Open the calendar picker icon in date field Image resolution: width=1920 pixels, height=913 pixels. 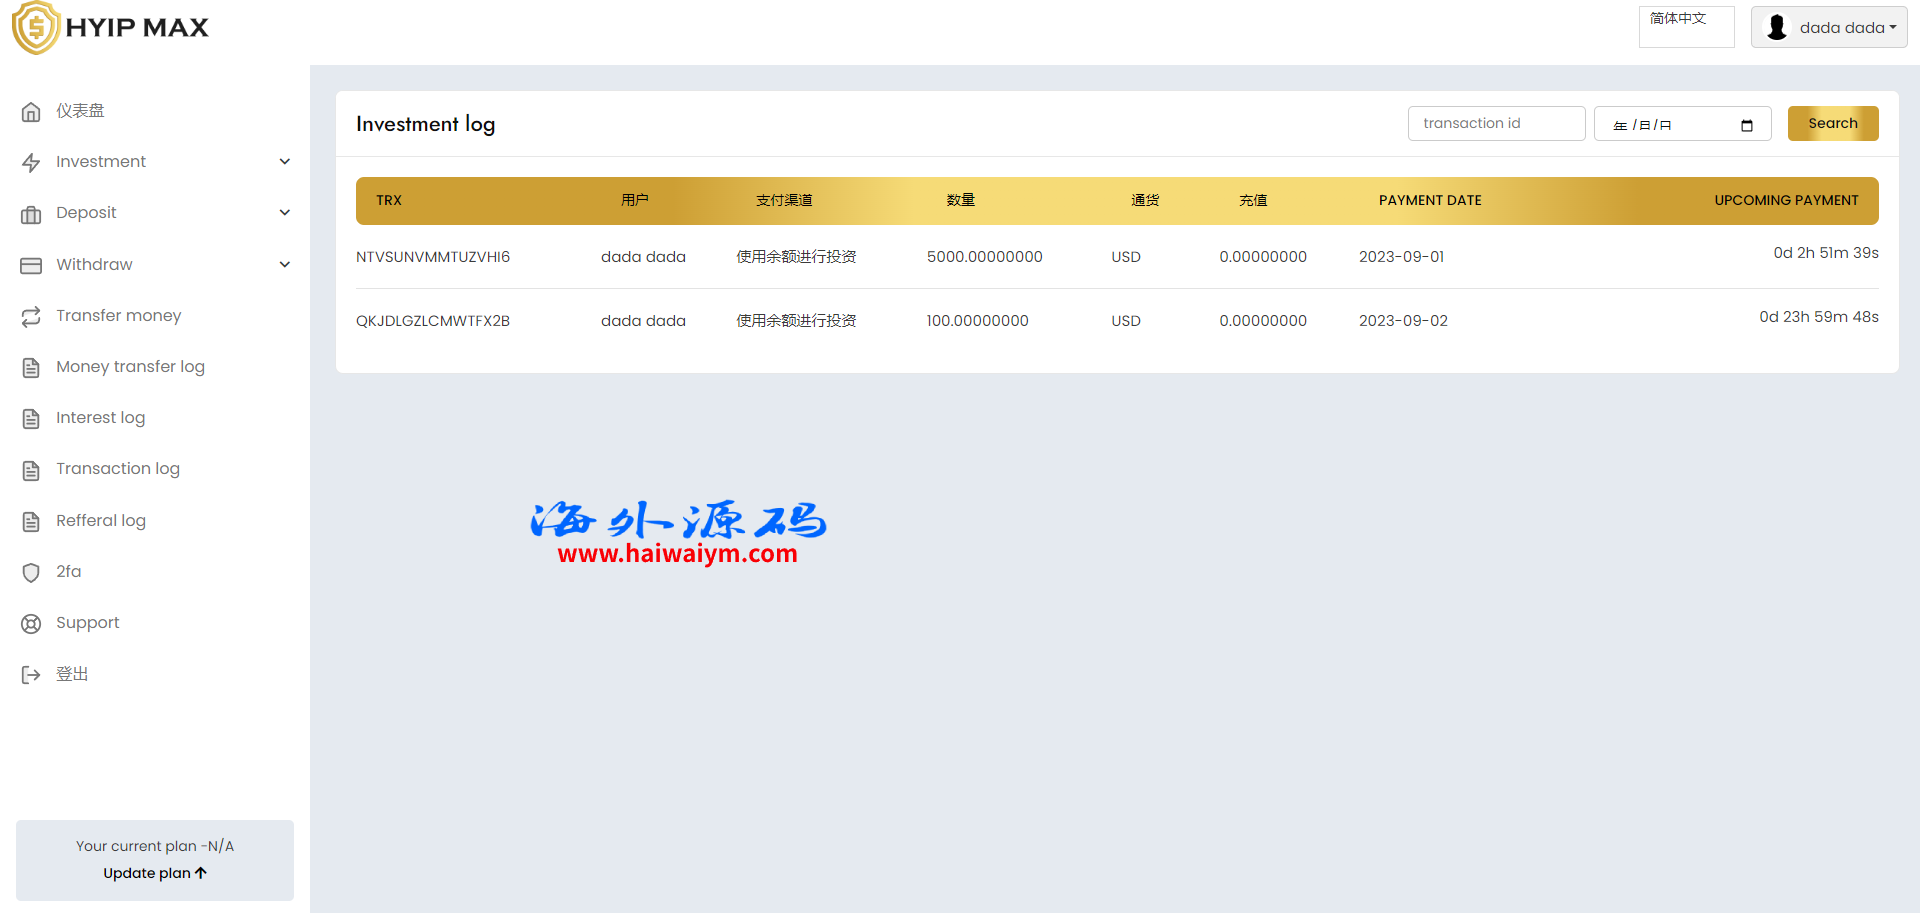click(x=1747, y=125)
